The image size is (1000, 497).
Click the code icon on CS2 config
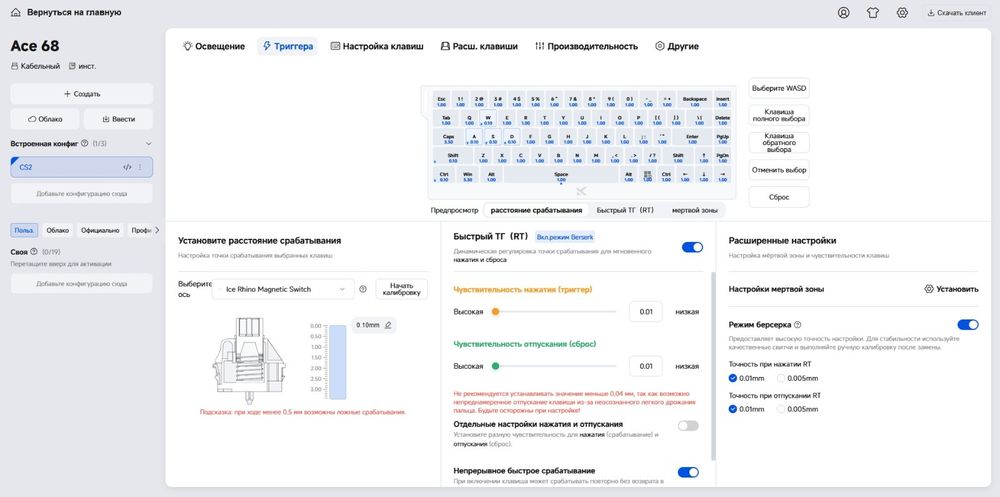127,167
